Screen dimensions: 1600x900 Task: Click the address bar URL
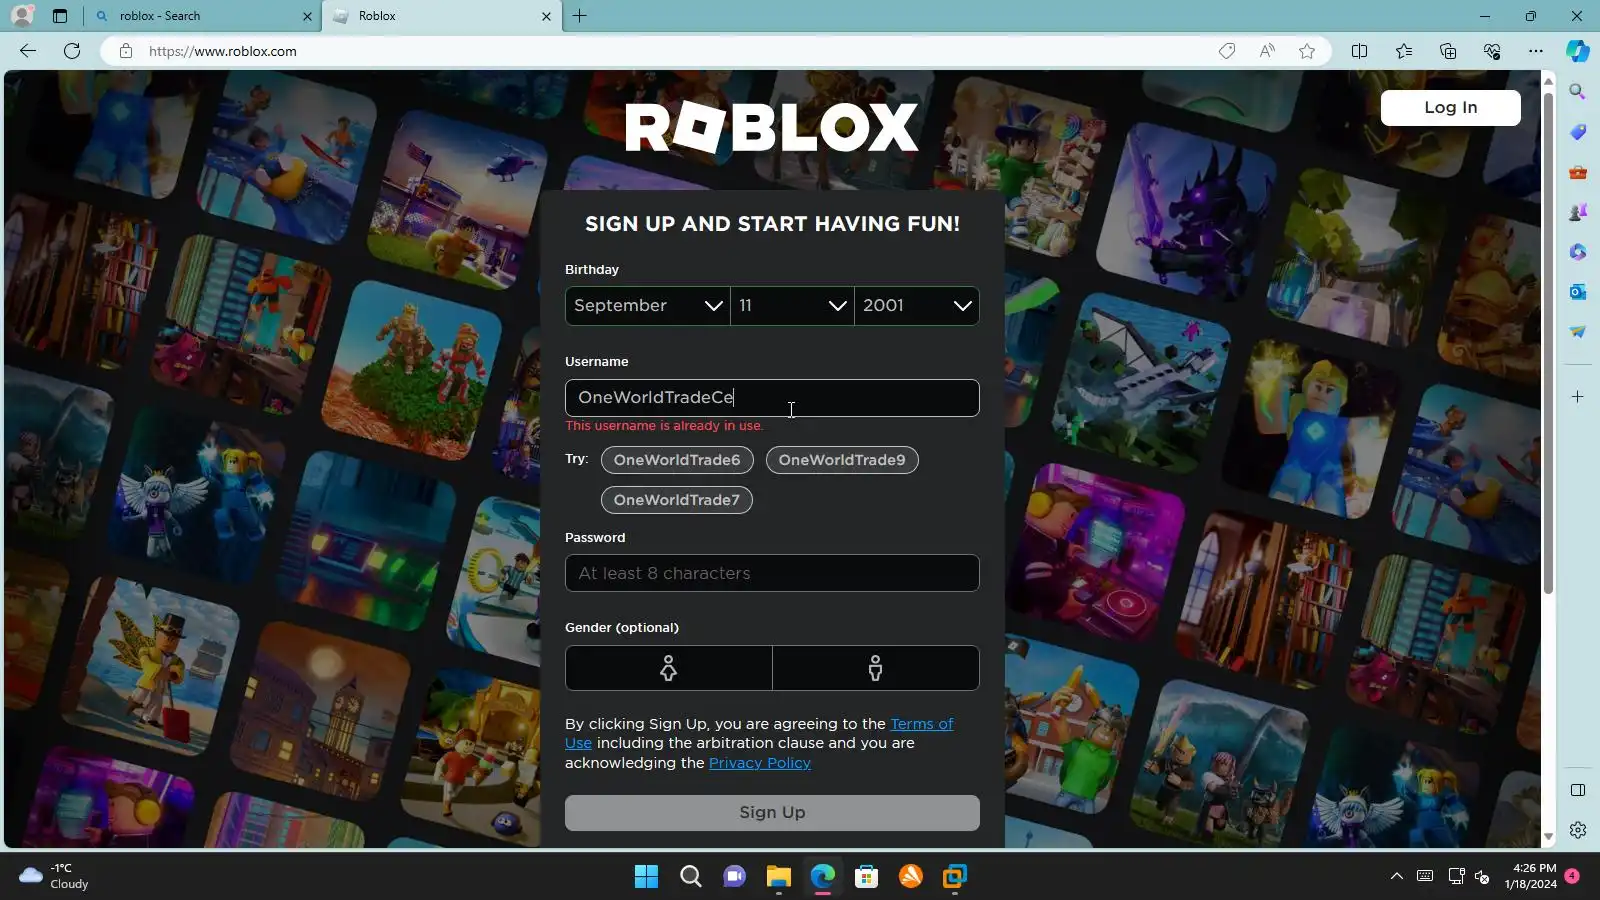[223, 51]
